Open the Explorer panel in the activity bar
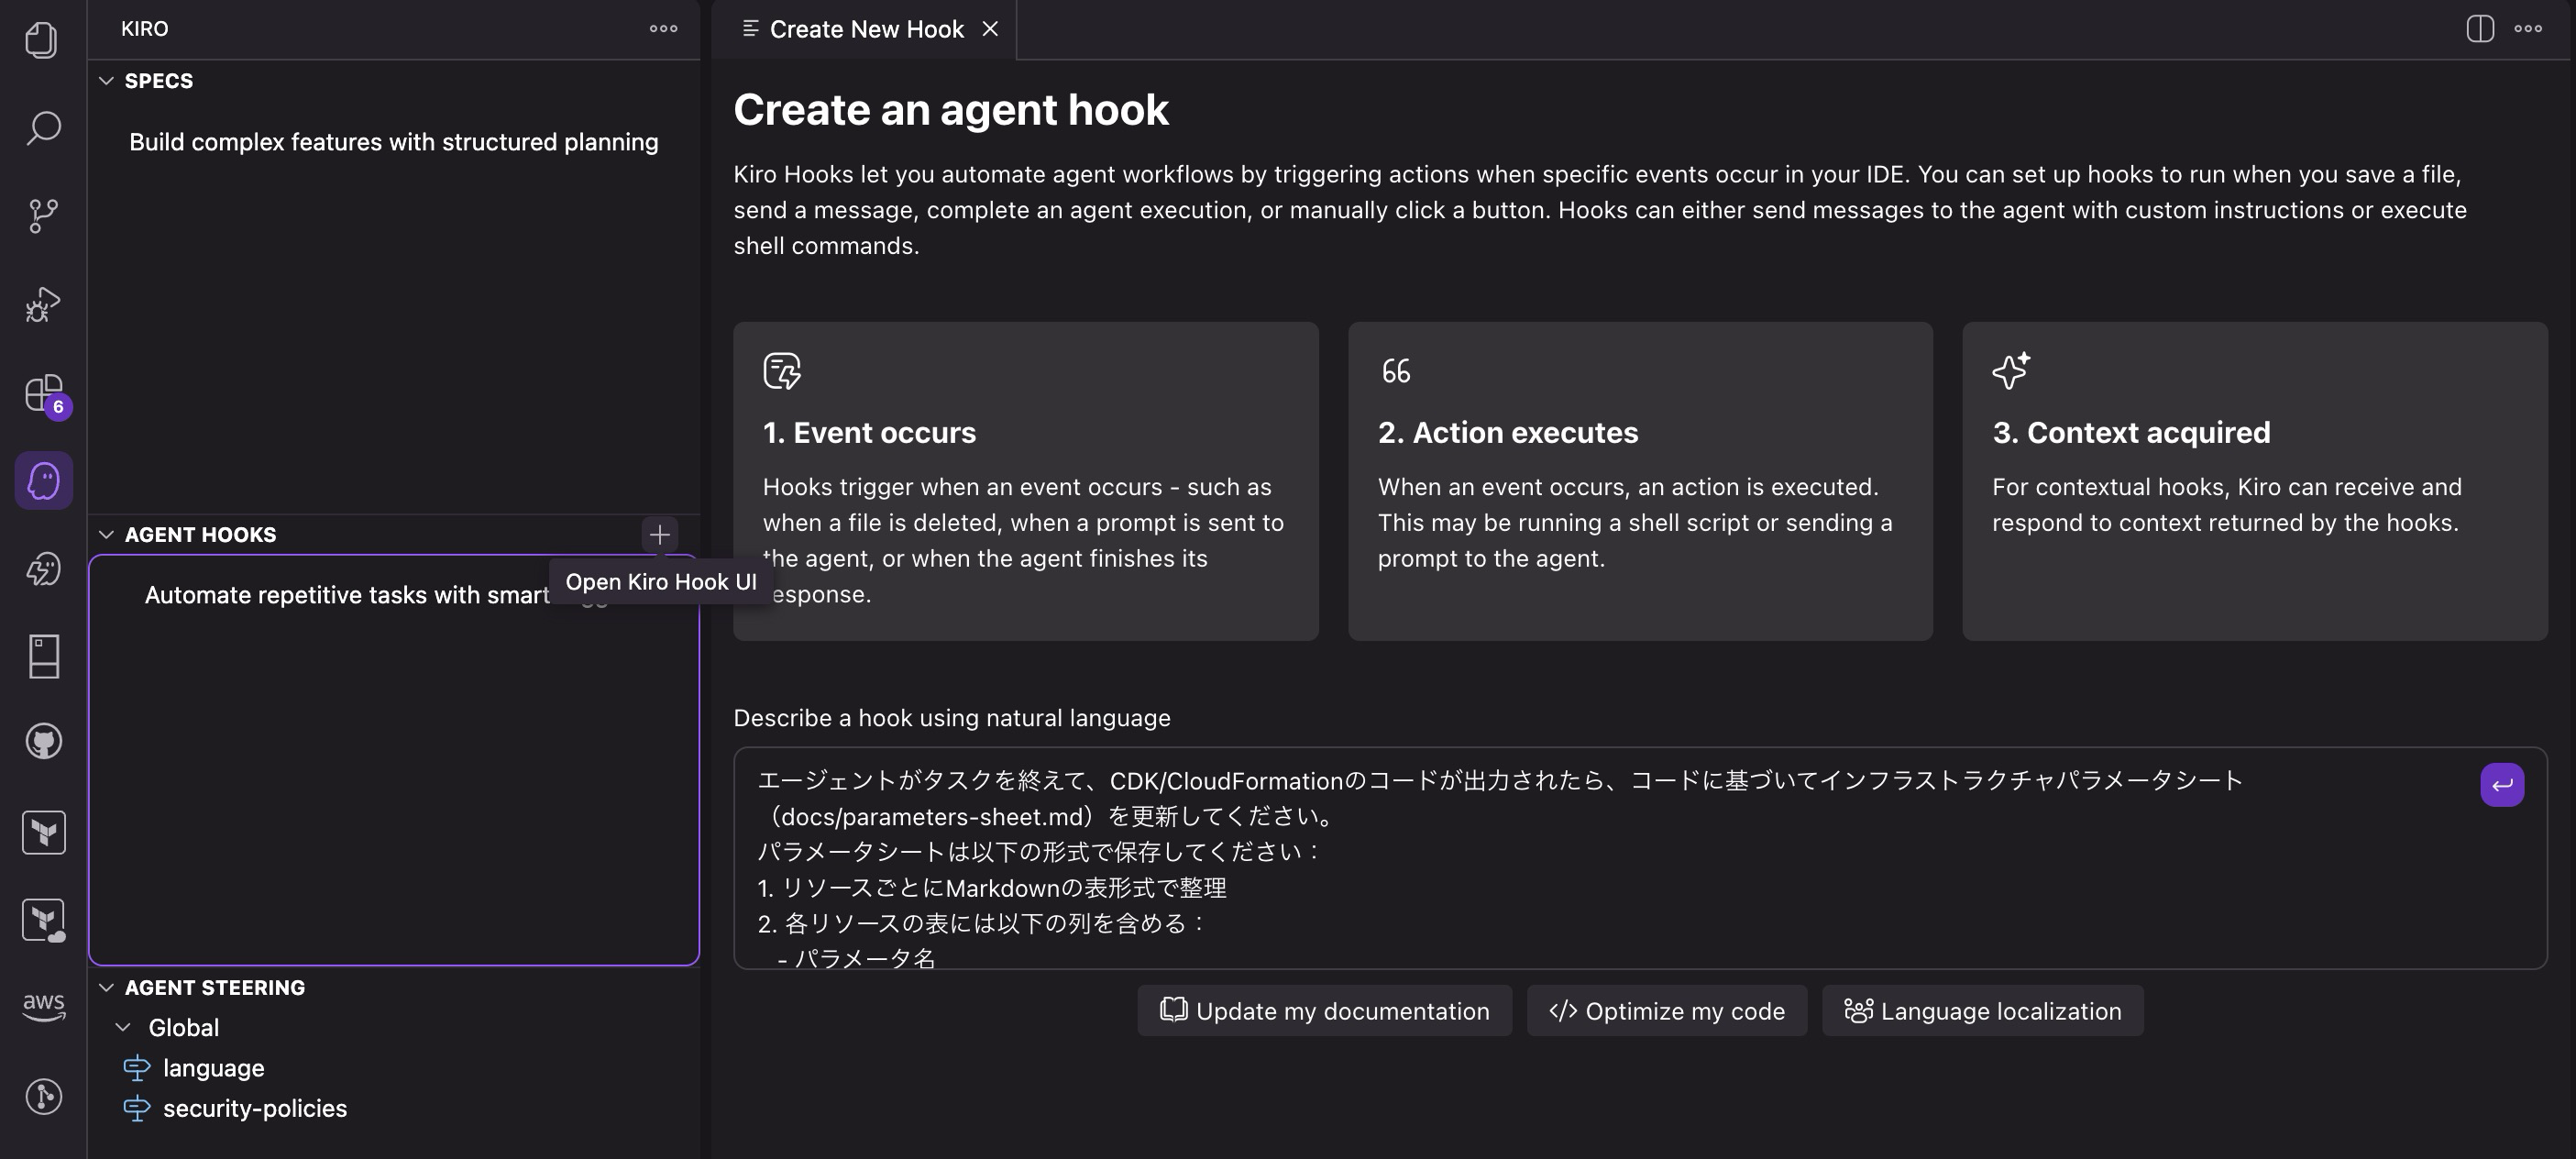The height and width of the screenshot is (1159, 2576). (x=42, y=40)
